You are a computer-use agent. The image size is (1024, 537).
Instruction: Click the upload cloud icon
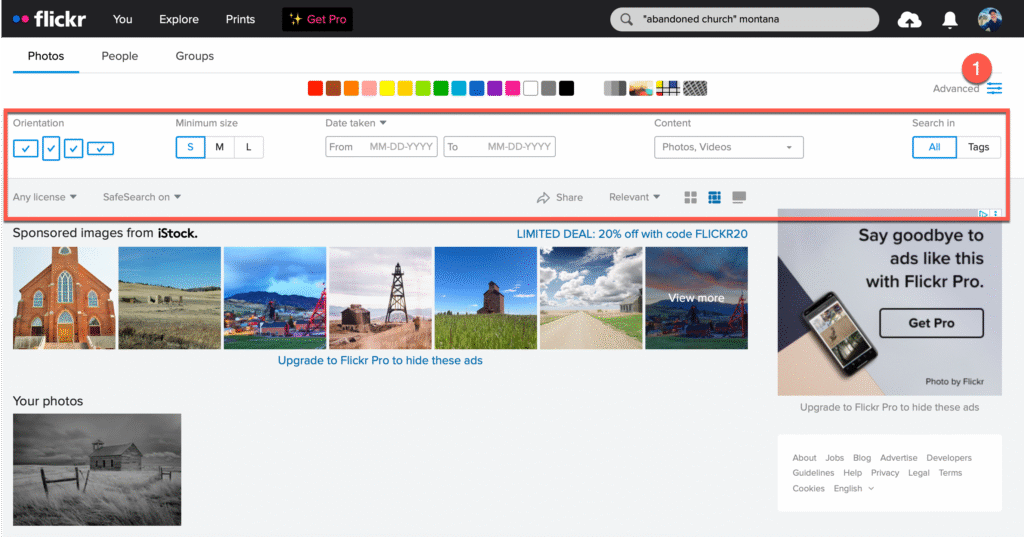909,20
